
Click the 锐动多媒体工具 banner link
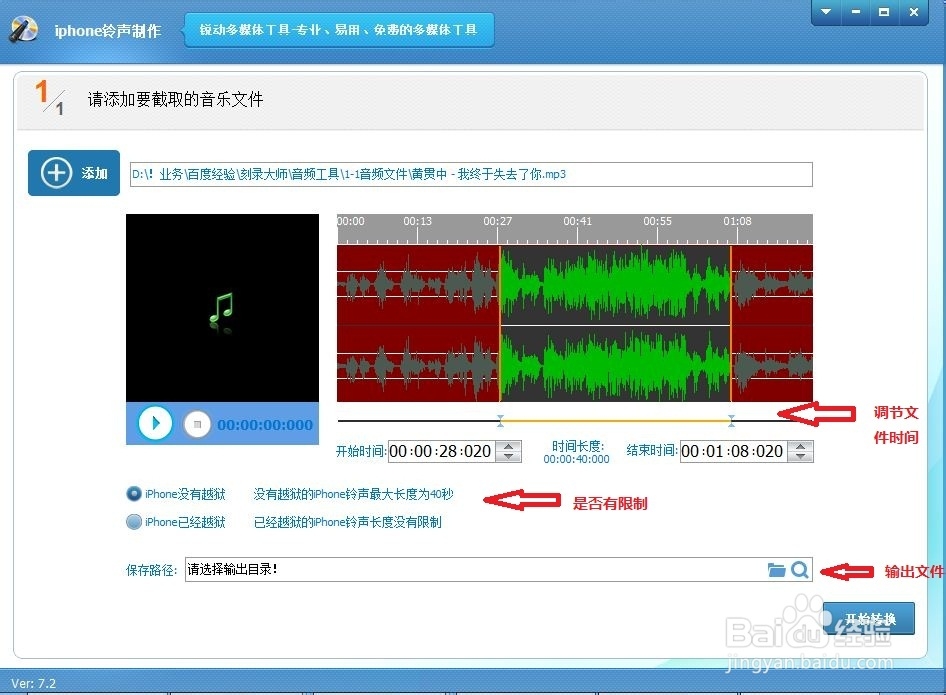(x=338, y=30)
